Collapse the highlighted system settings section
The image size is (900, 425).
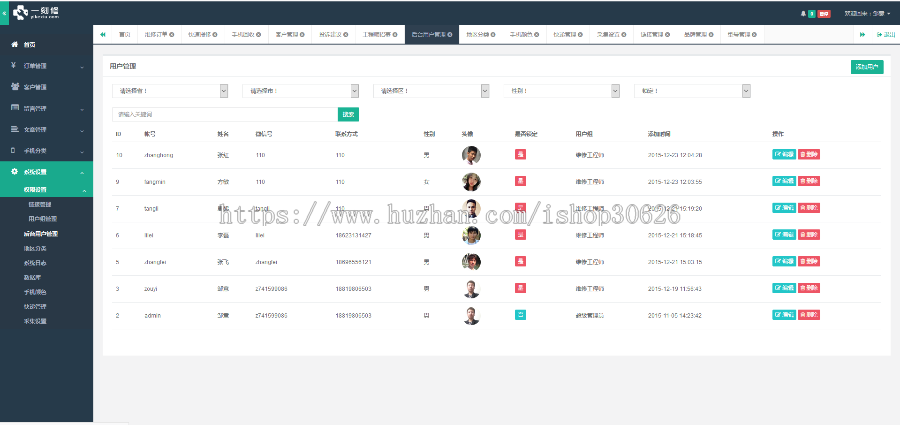82,172
